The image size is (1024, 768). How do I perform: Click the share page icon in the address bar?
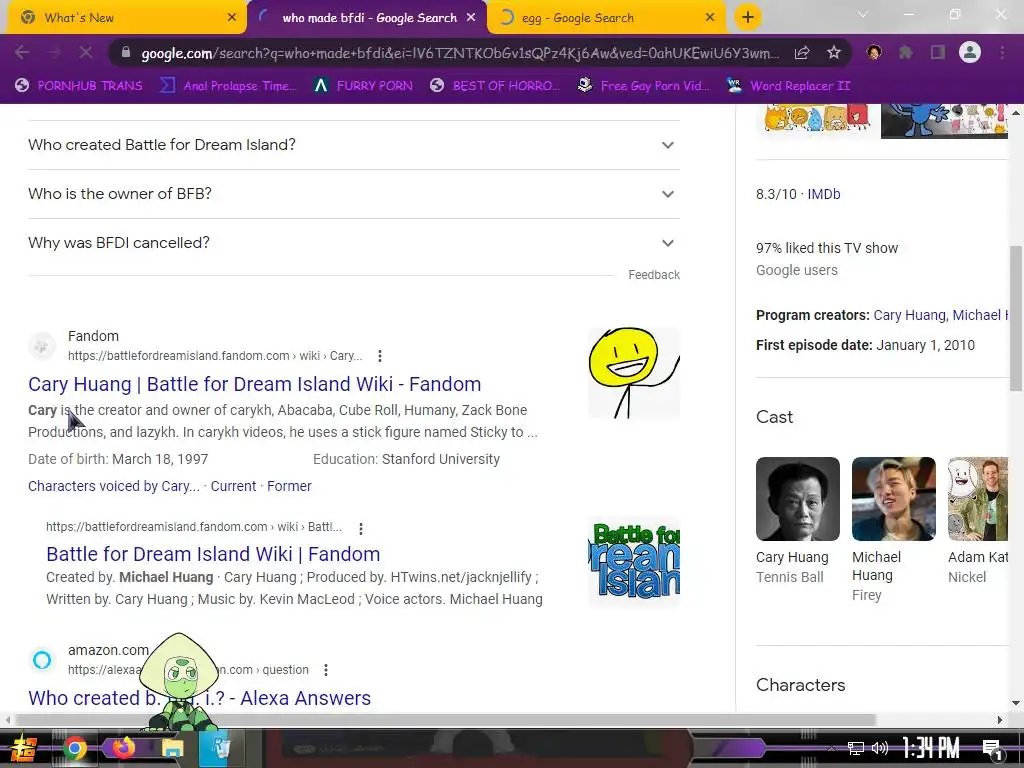point(802,52)
